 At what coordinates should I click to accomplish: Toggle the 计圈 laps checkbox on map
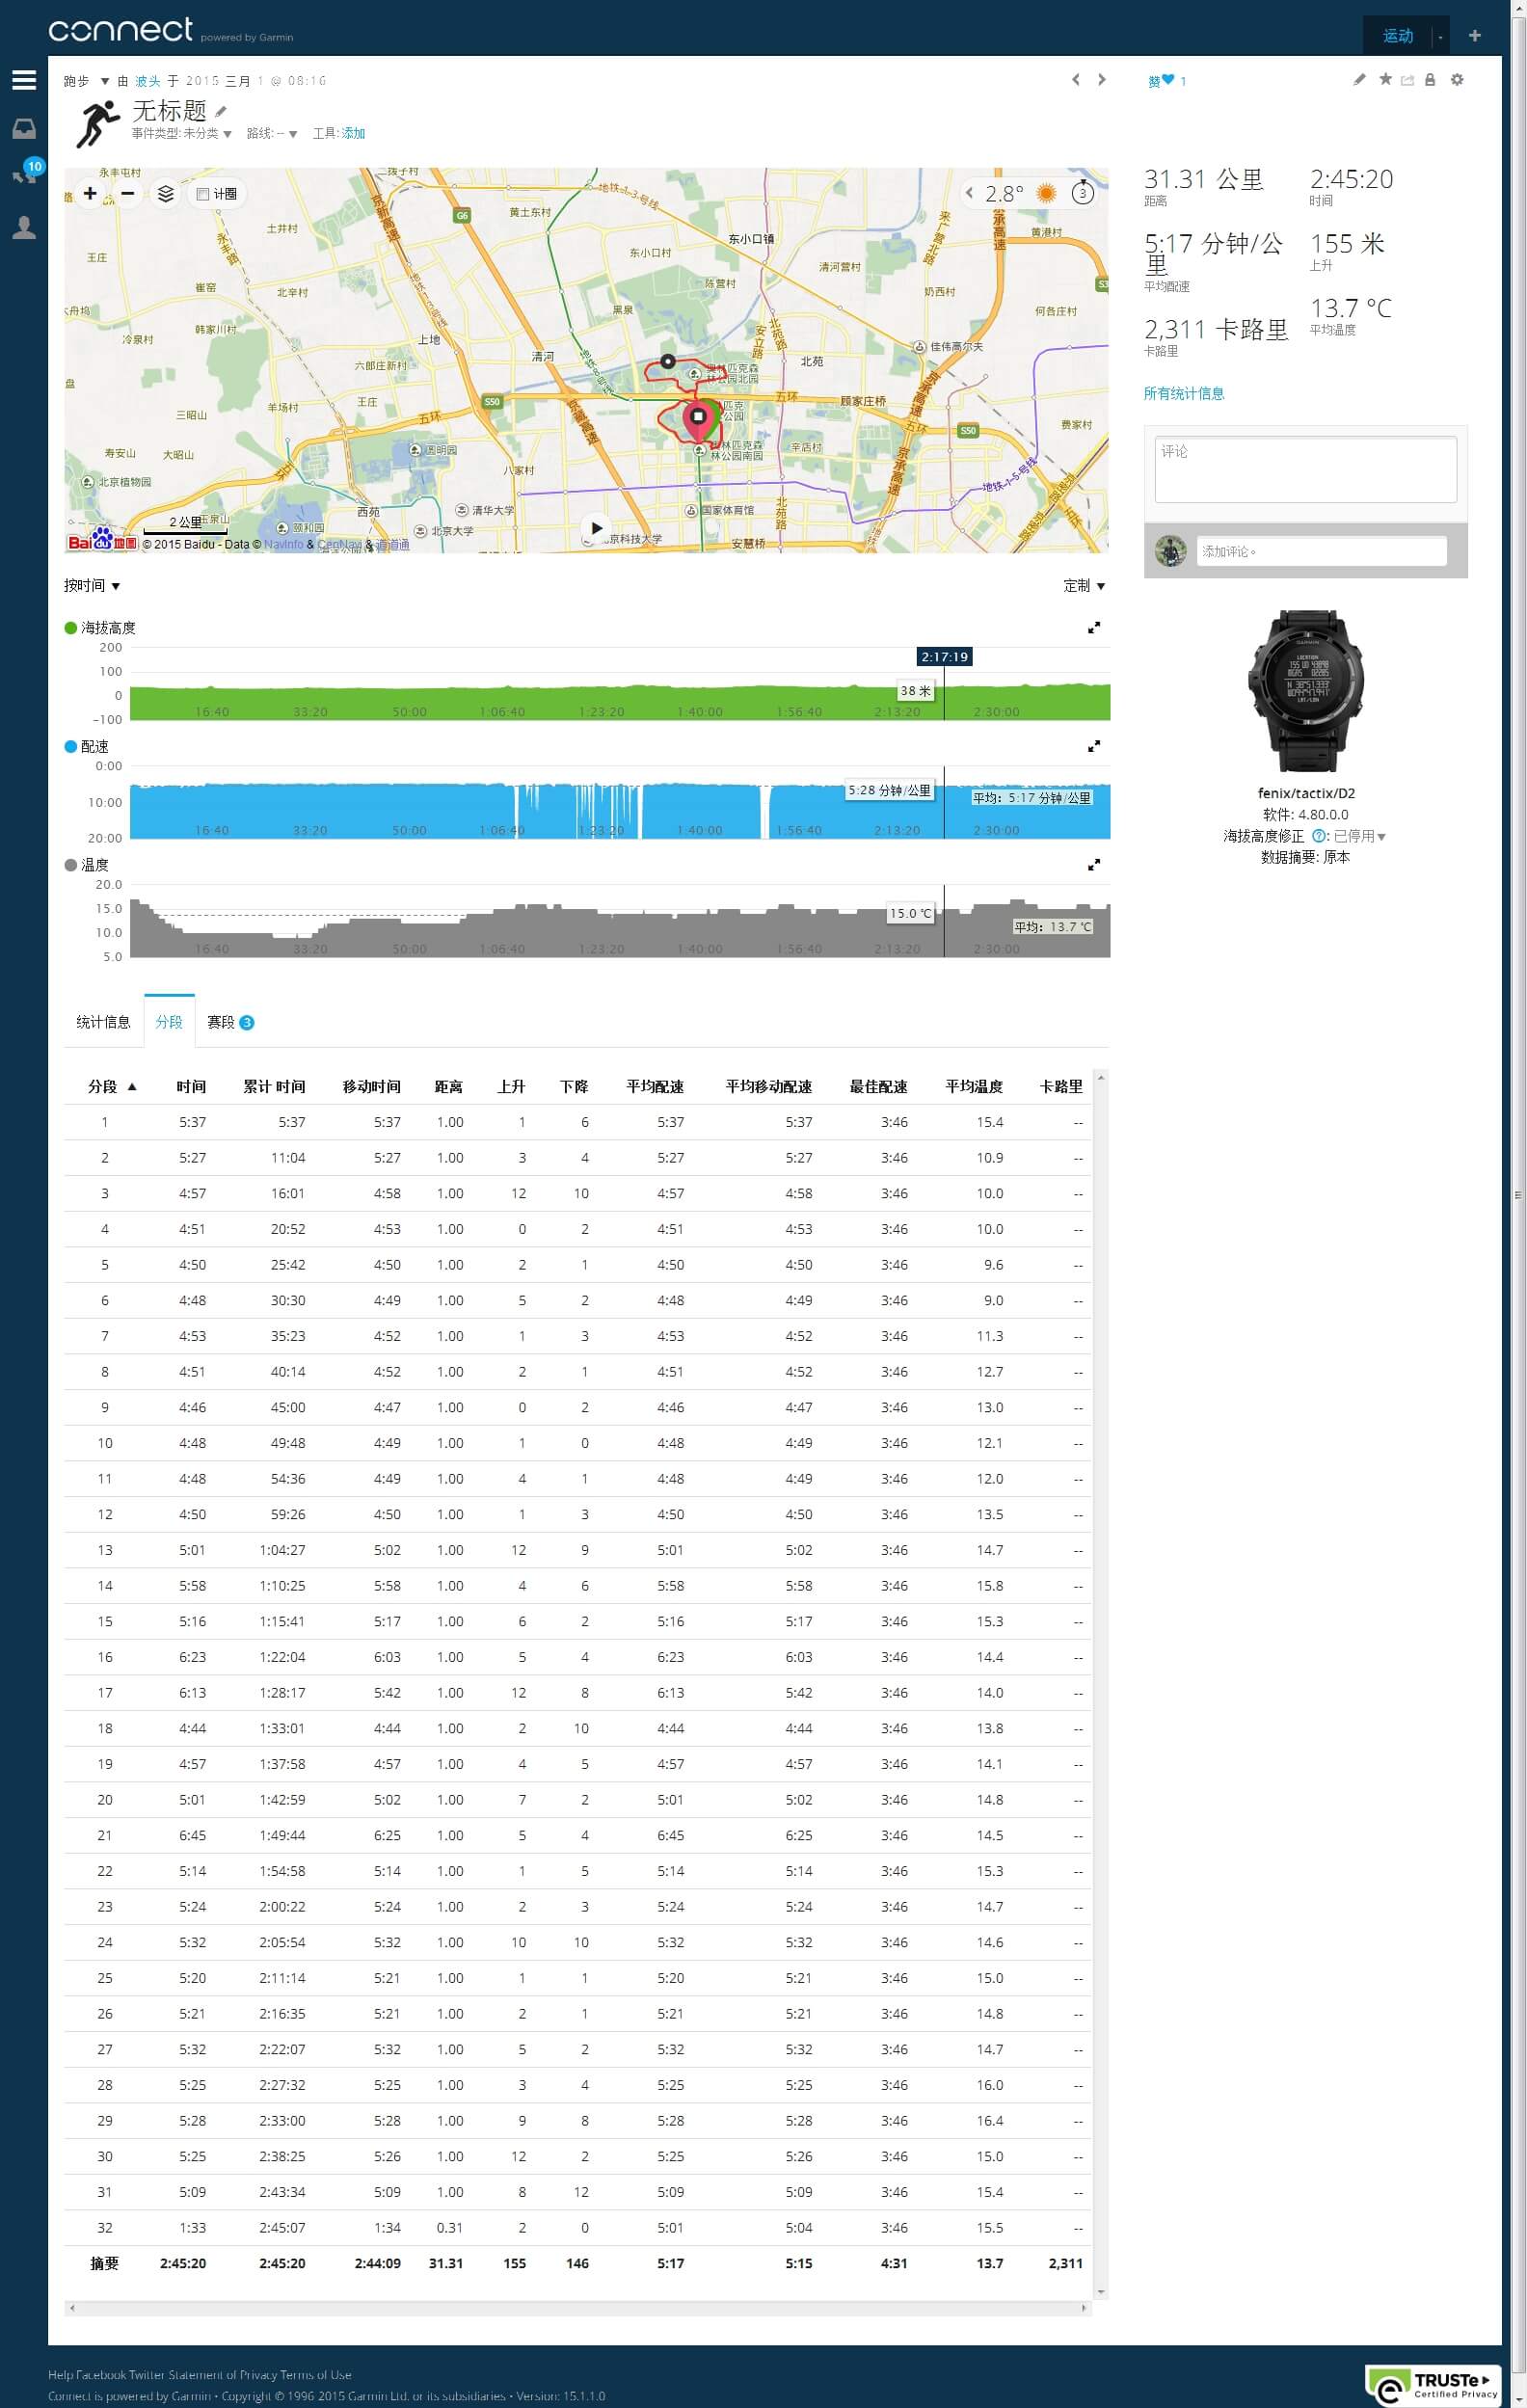(x=203, y=194)
